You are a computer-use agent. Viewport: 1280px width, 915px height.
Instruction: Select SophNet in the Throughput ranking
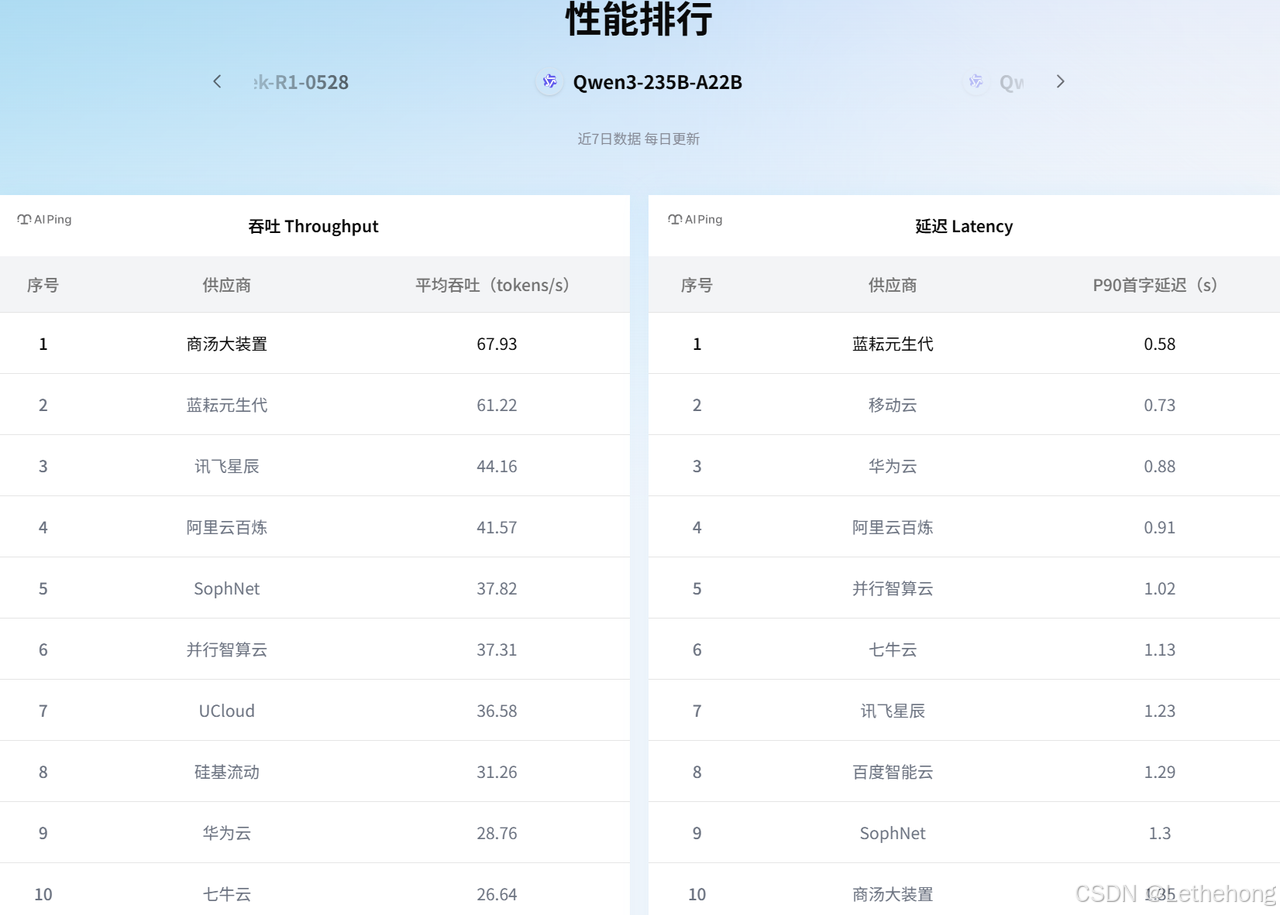tap(227, 588)
